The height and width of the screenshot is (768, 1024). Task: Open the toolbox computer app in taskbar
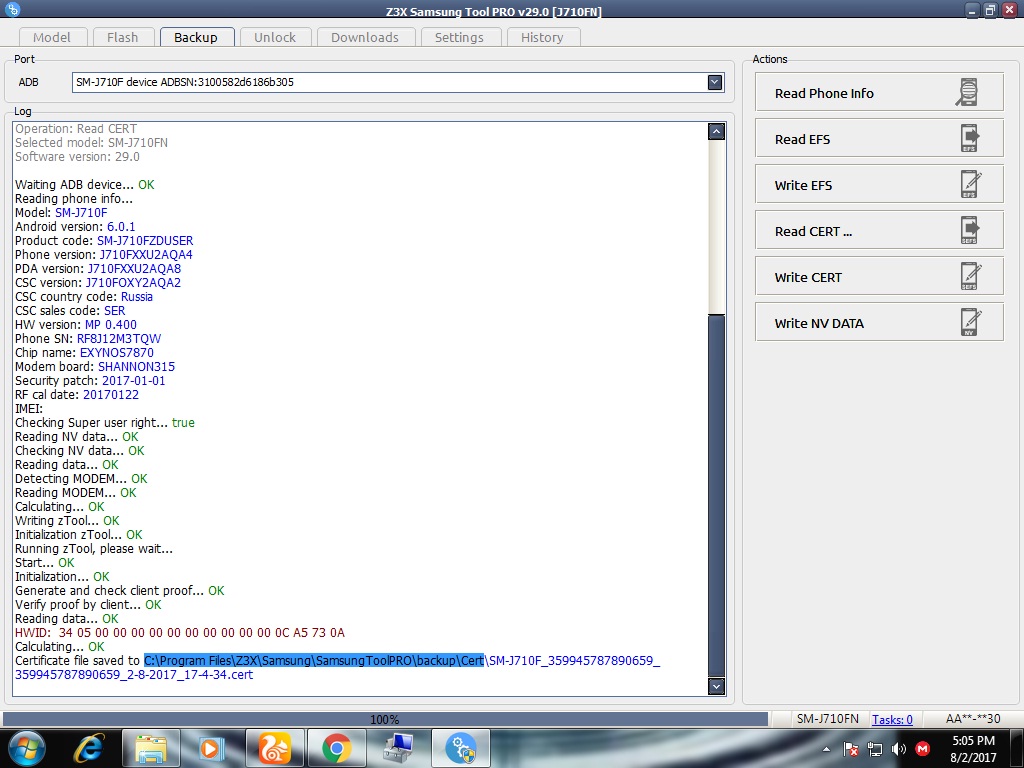pos(398,748)
